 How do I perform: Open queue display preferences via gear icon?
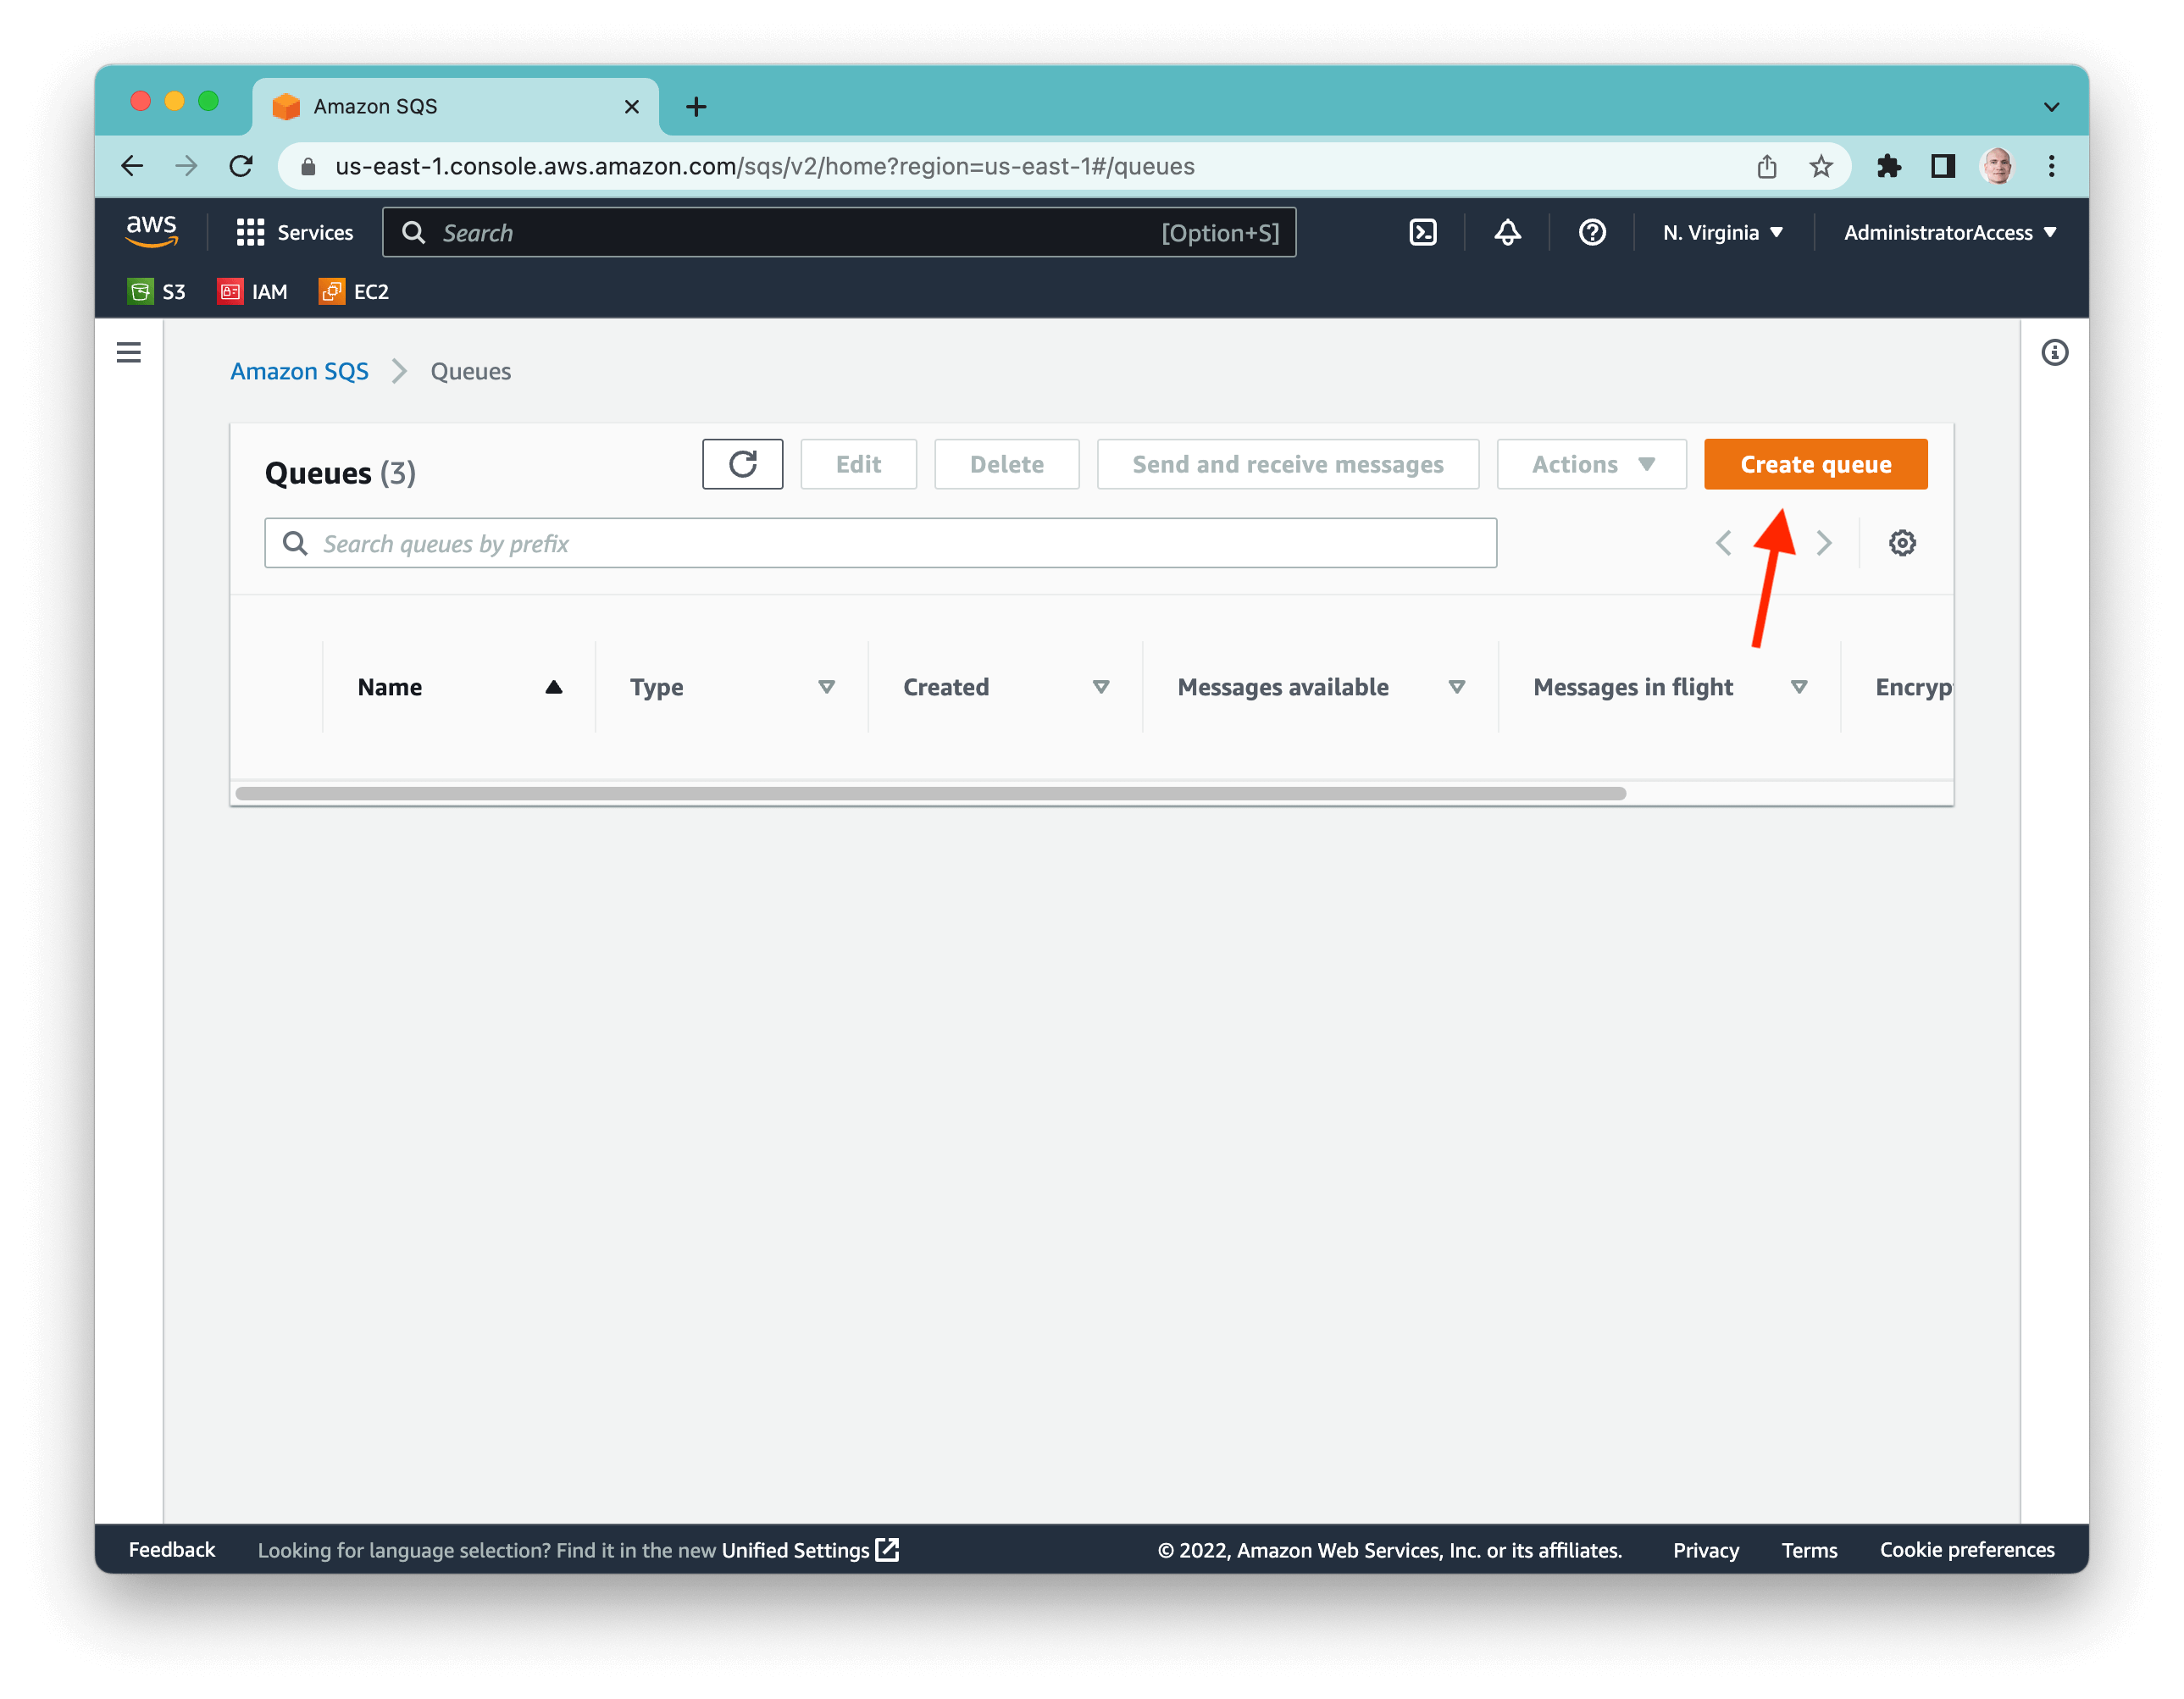(1902, 542)
